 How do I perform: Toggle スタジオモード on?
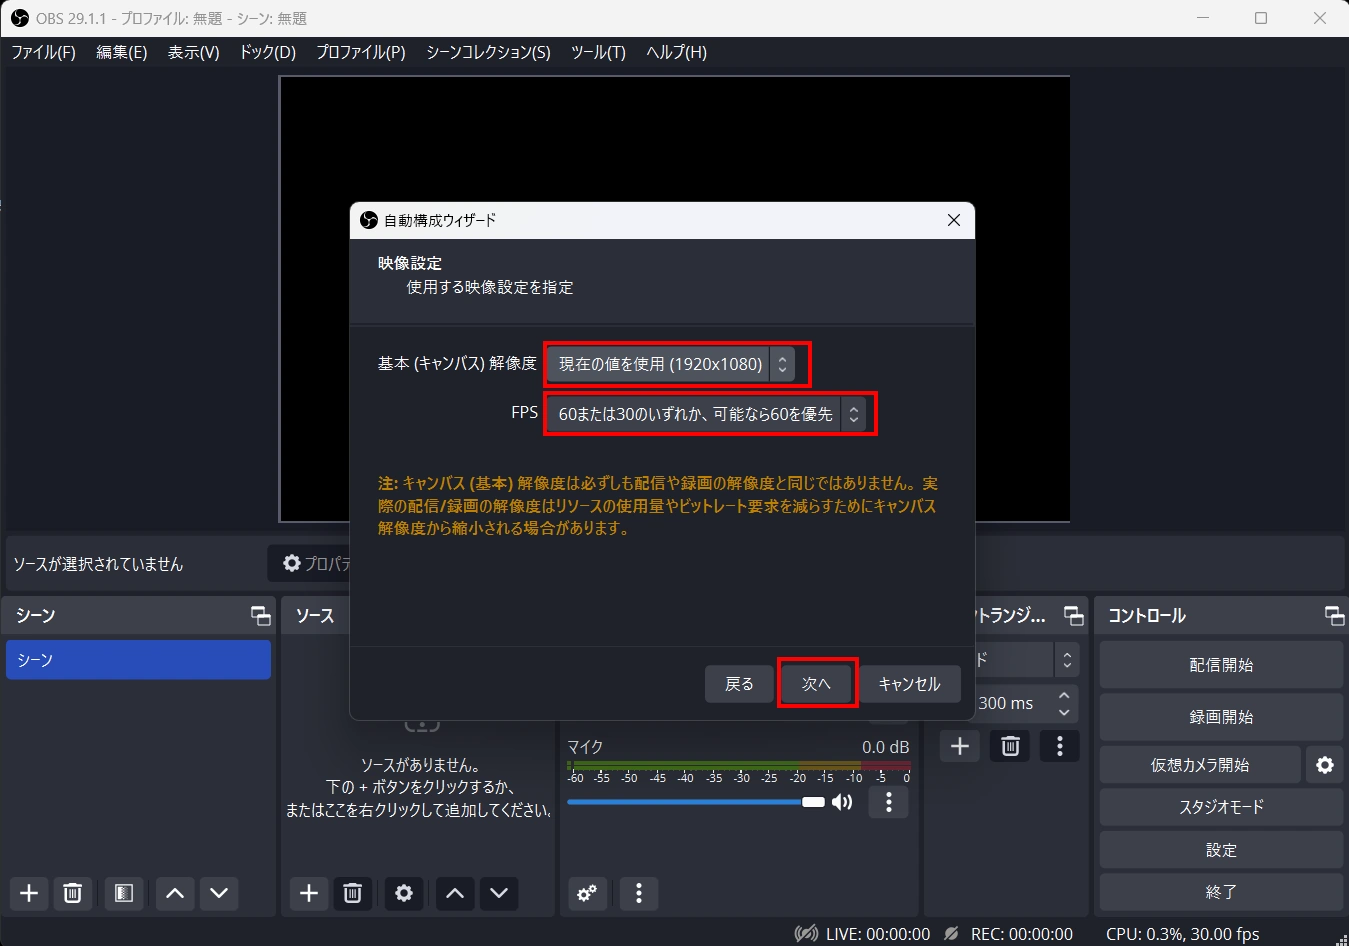click(x=1220, y=807)
